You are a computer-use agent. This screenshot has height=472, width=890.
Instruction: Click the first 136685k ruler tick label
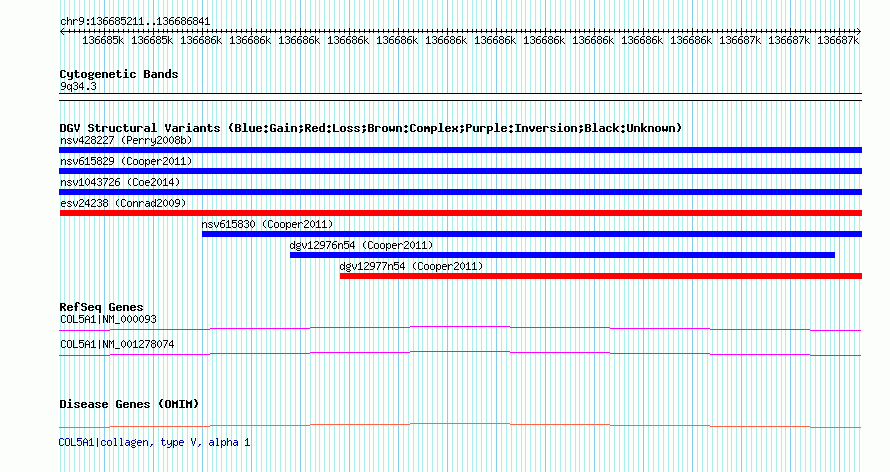pos(103,41)
